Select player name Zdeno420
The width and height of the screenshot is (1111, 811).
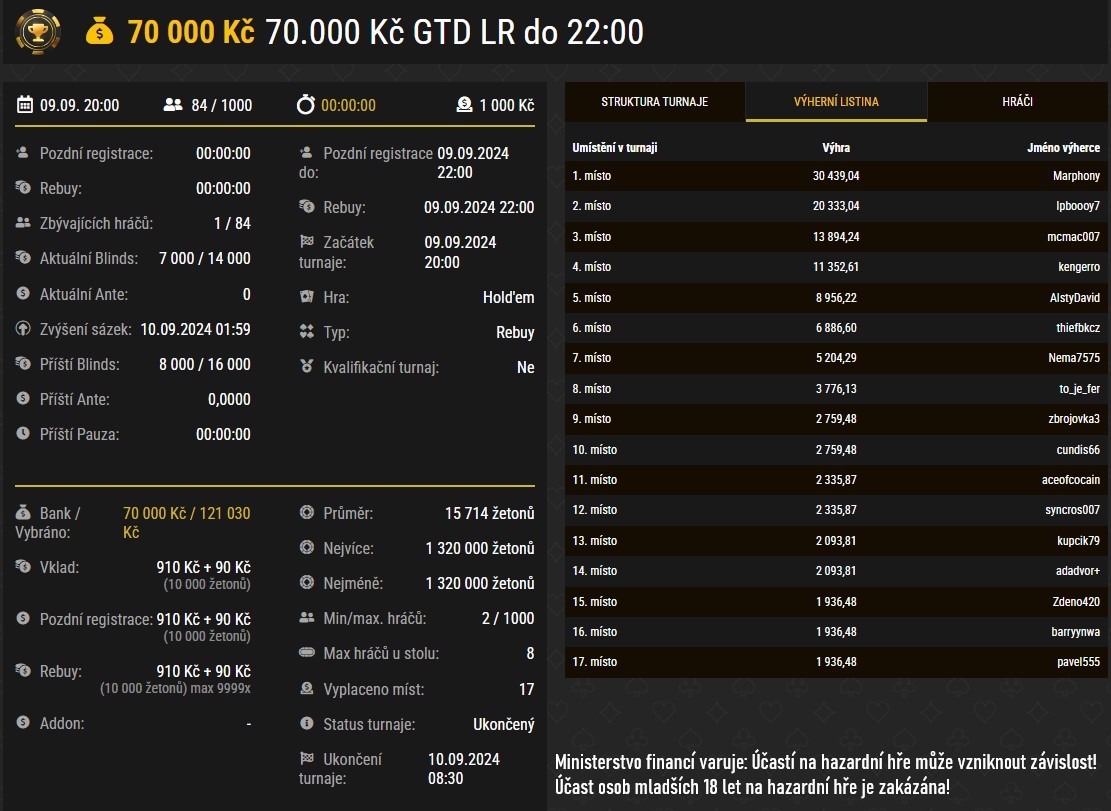(1076, 601)
